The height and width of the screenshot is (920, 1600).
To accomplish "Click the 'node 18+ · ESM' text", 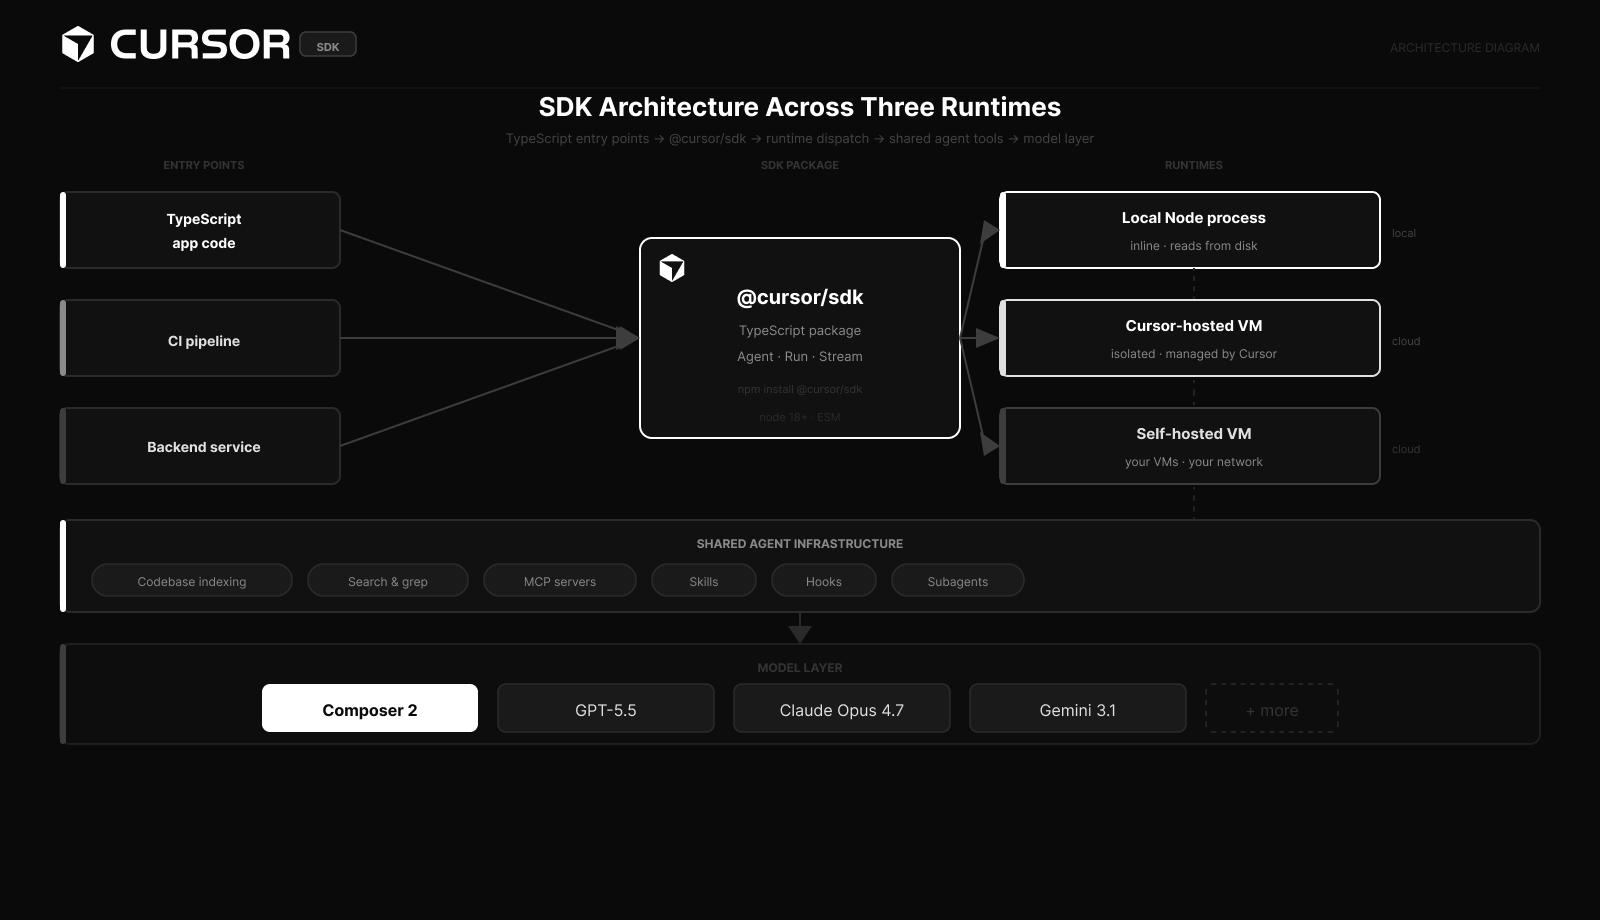I will coord(800,417).
